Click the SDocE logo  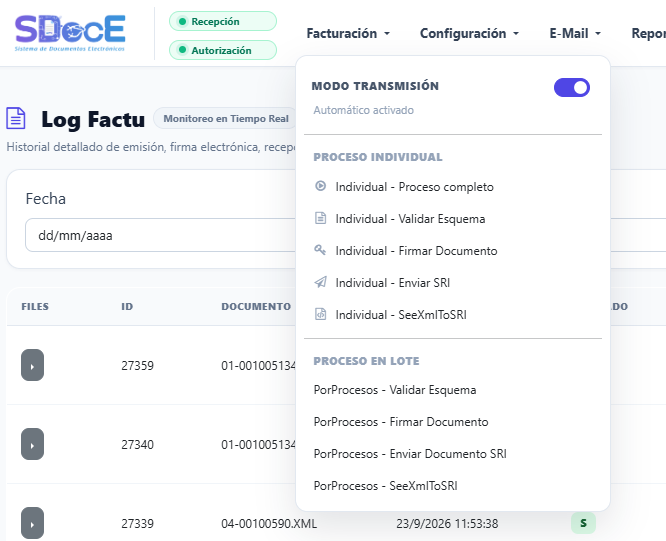click(70, 33)
